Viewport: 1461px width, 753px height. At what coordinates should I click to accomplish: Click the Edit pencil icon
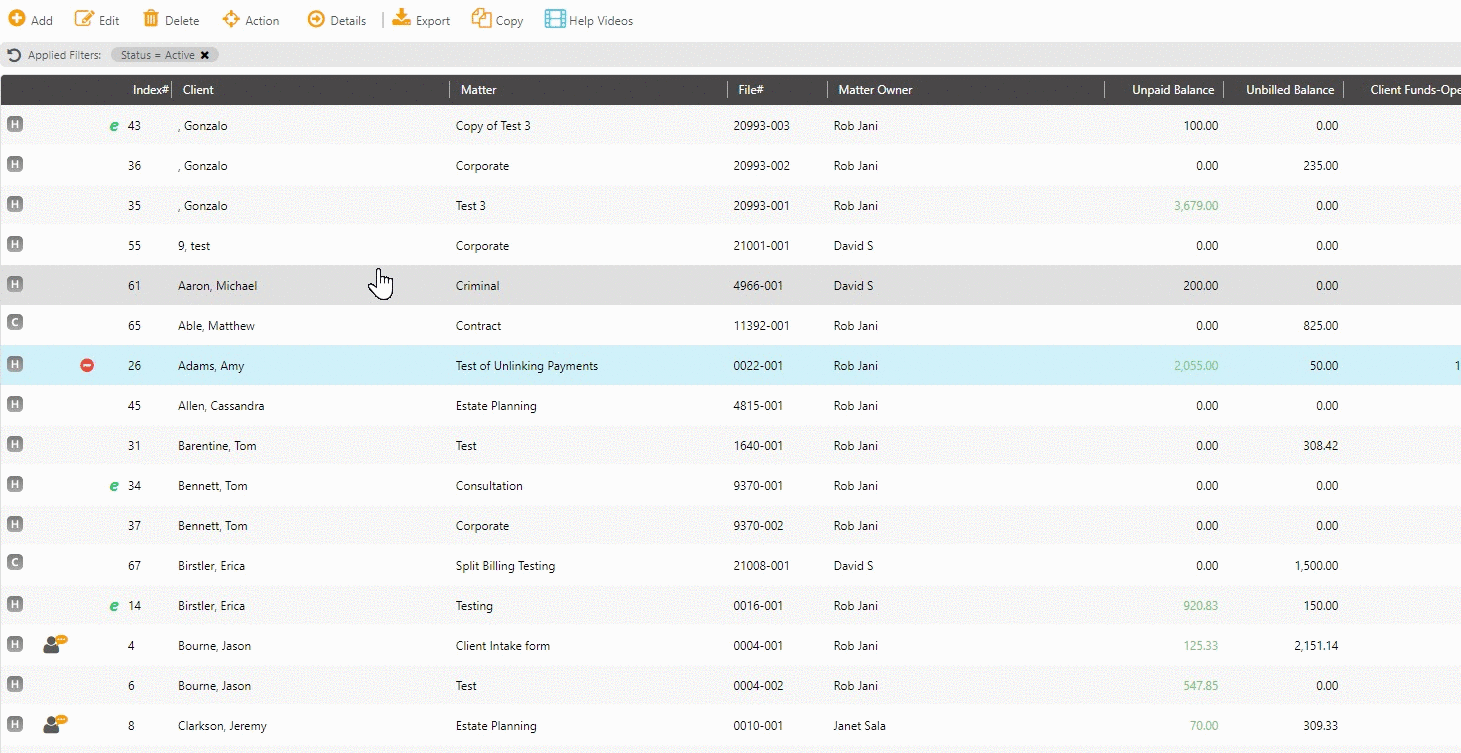coord(85,19)
